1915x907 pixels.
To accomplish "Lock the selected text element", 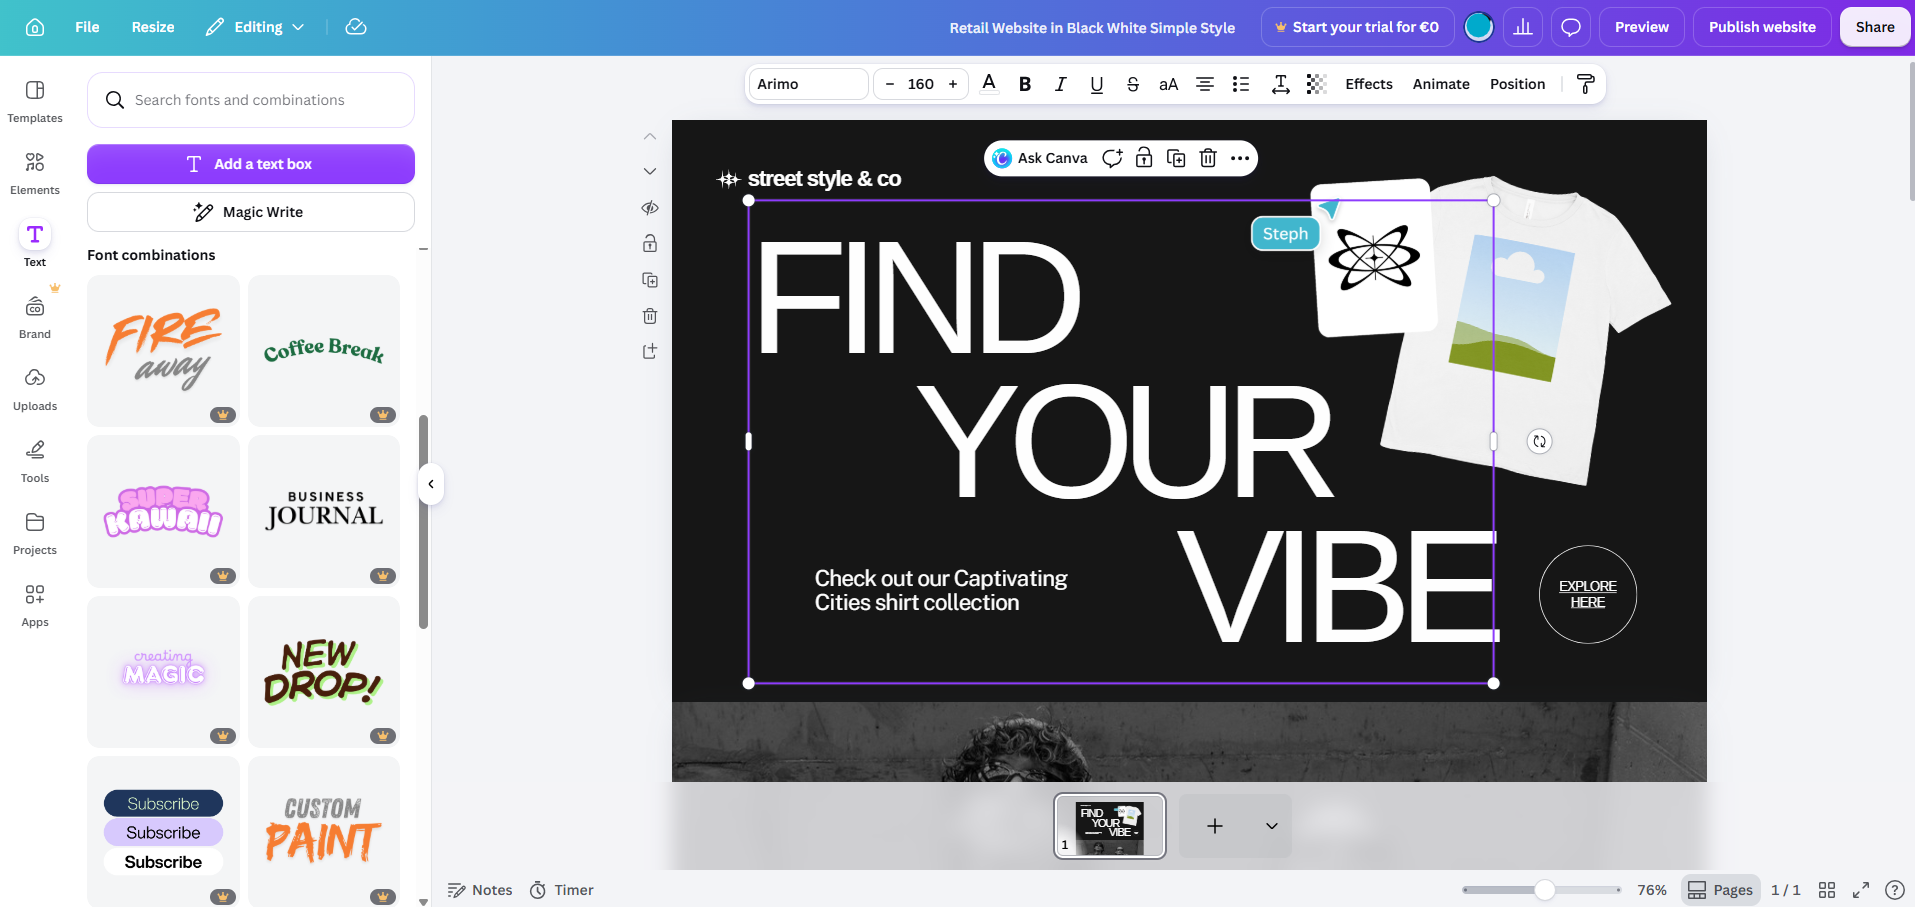I will pyautogui.click(x=1144, y=158).
